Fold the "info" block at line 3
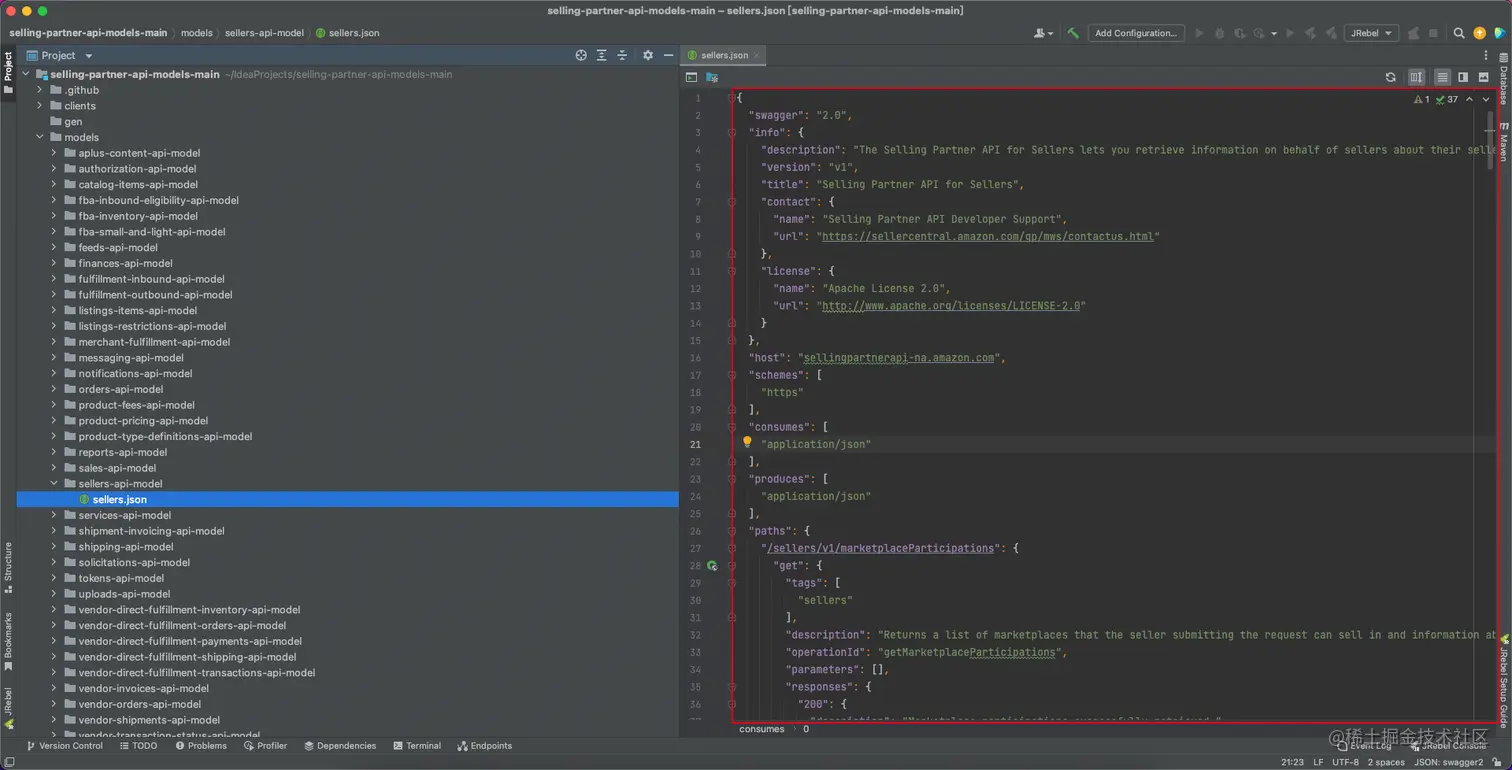The image size is (1512, 770). pos(732,132)
